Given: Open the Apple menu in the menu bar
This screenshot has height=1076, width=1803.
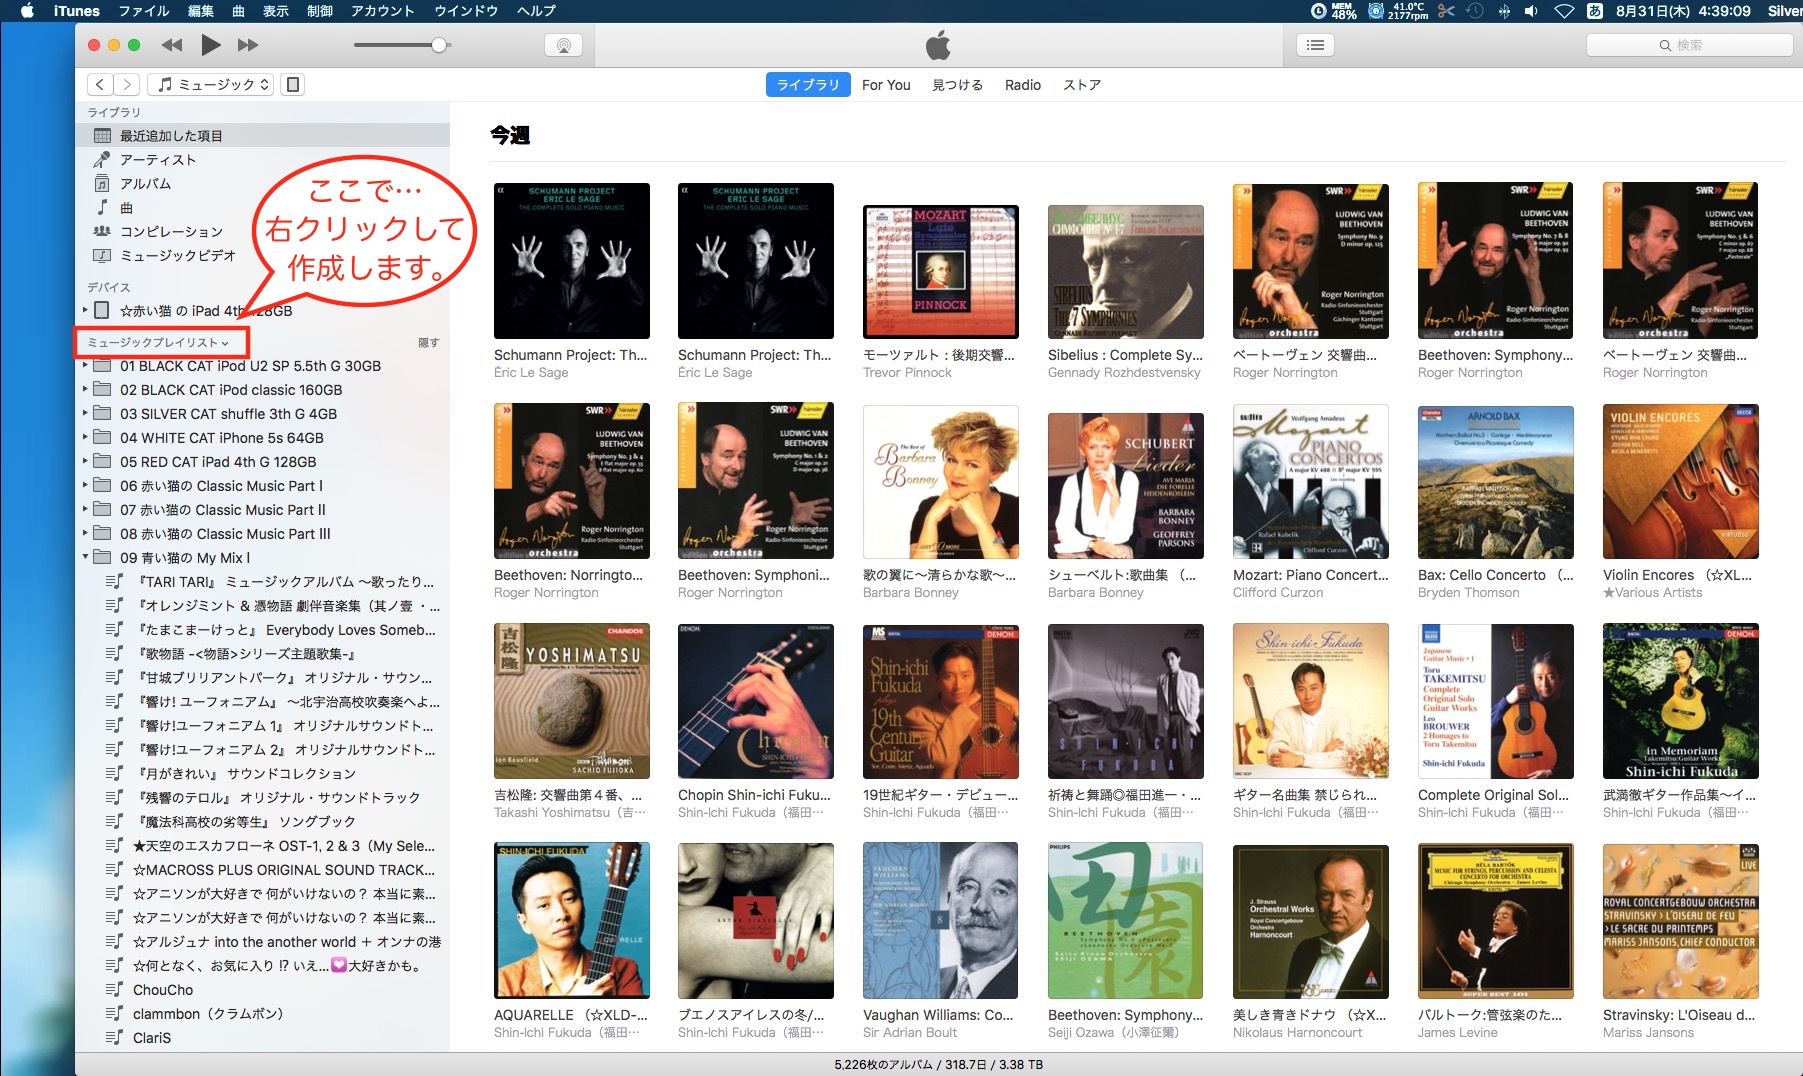Looking at the screenshot, I should point(28,11).
